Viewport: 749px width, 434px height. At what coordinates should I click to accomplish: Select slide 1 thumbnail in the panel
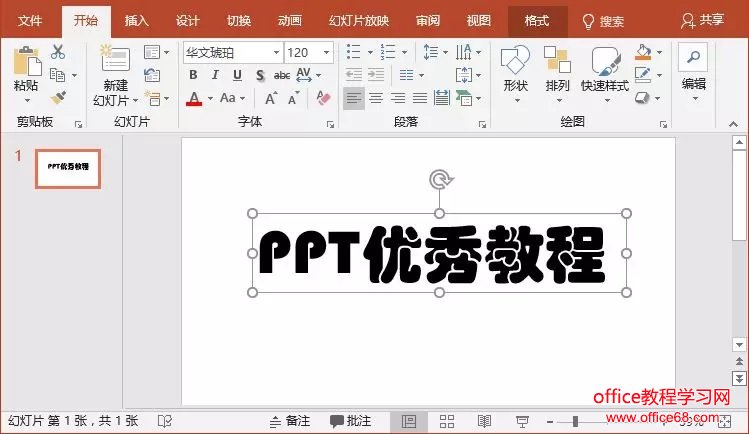click(68, 168)
